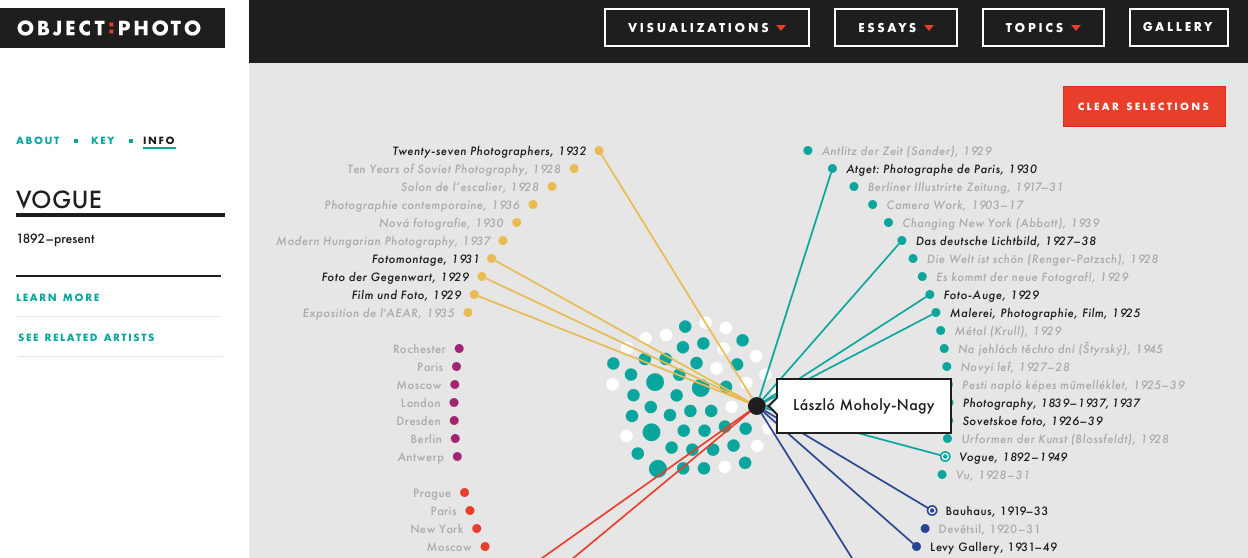Go to the Gallery page
This screenshot has width=1248, height=558.
coord(1178,27)
